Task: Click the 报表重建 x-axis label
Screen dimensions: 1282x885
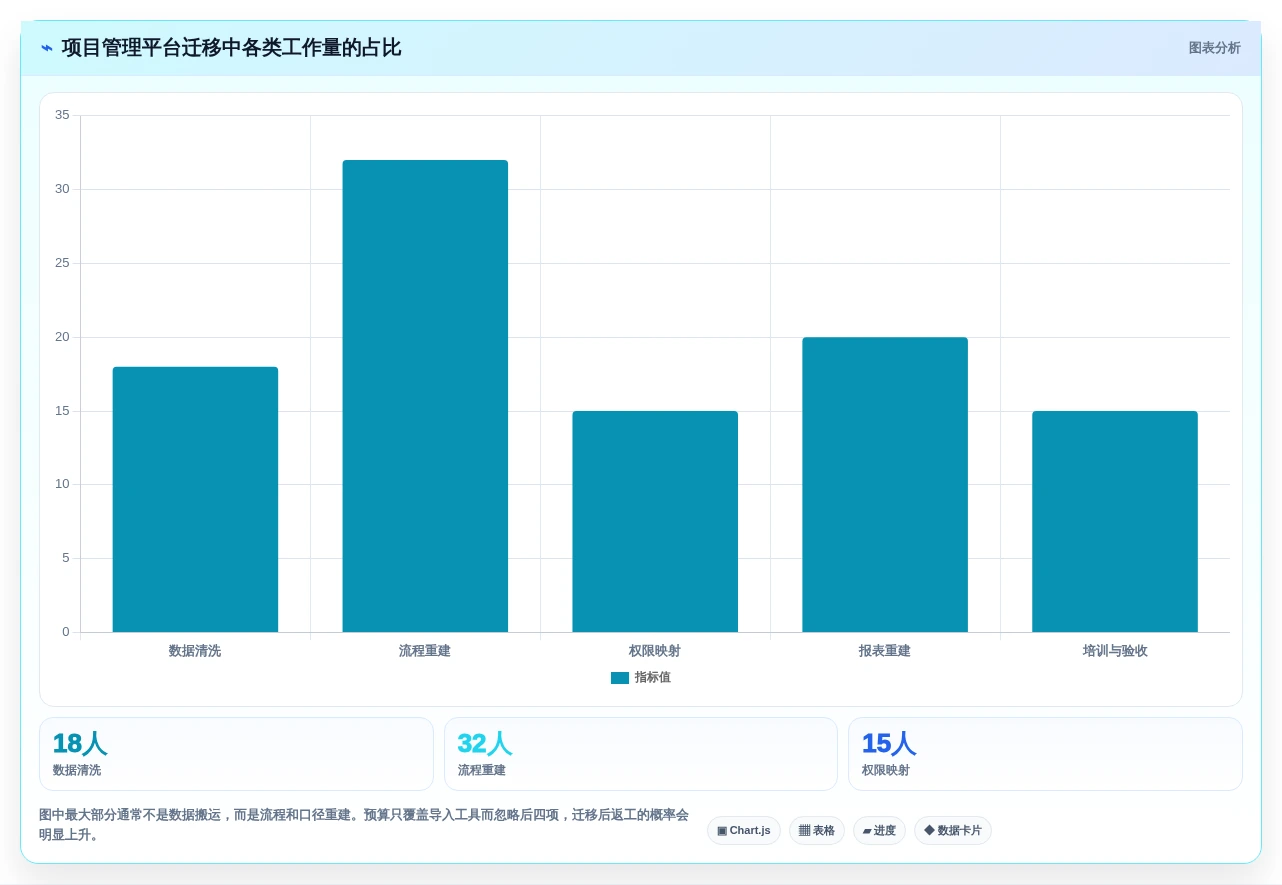Action: (885, 651)
